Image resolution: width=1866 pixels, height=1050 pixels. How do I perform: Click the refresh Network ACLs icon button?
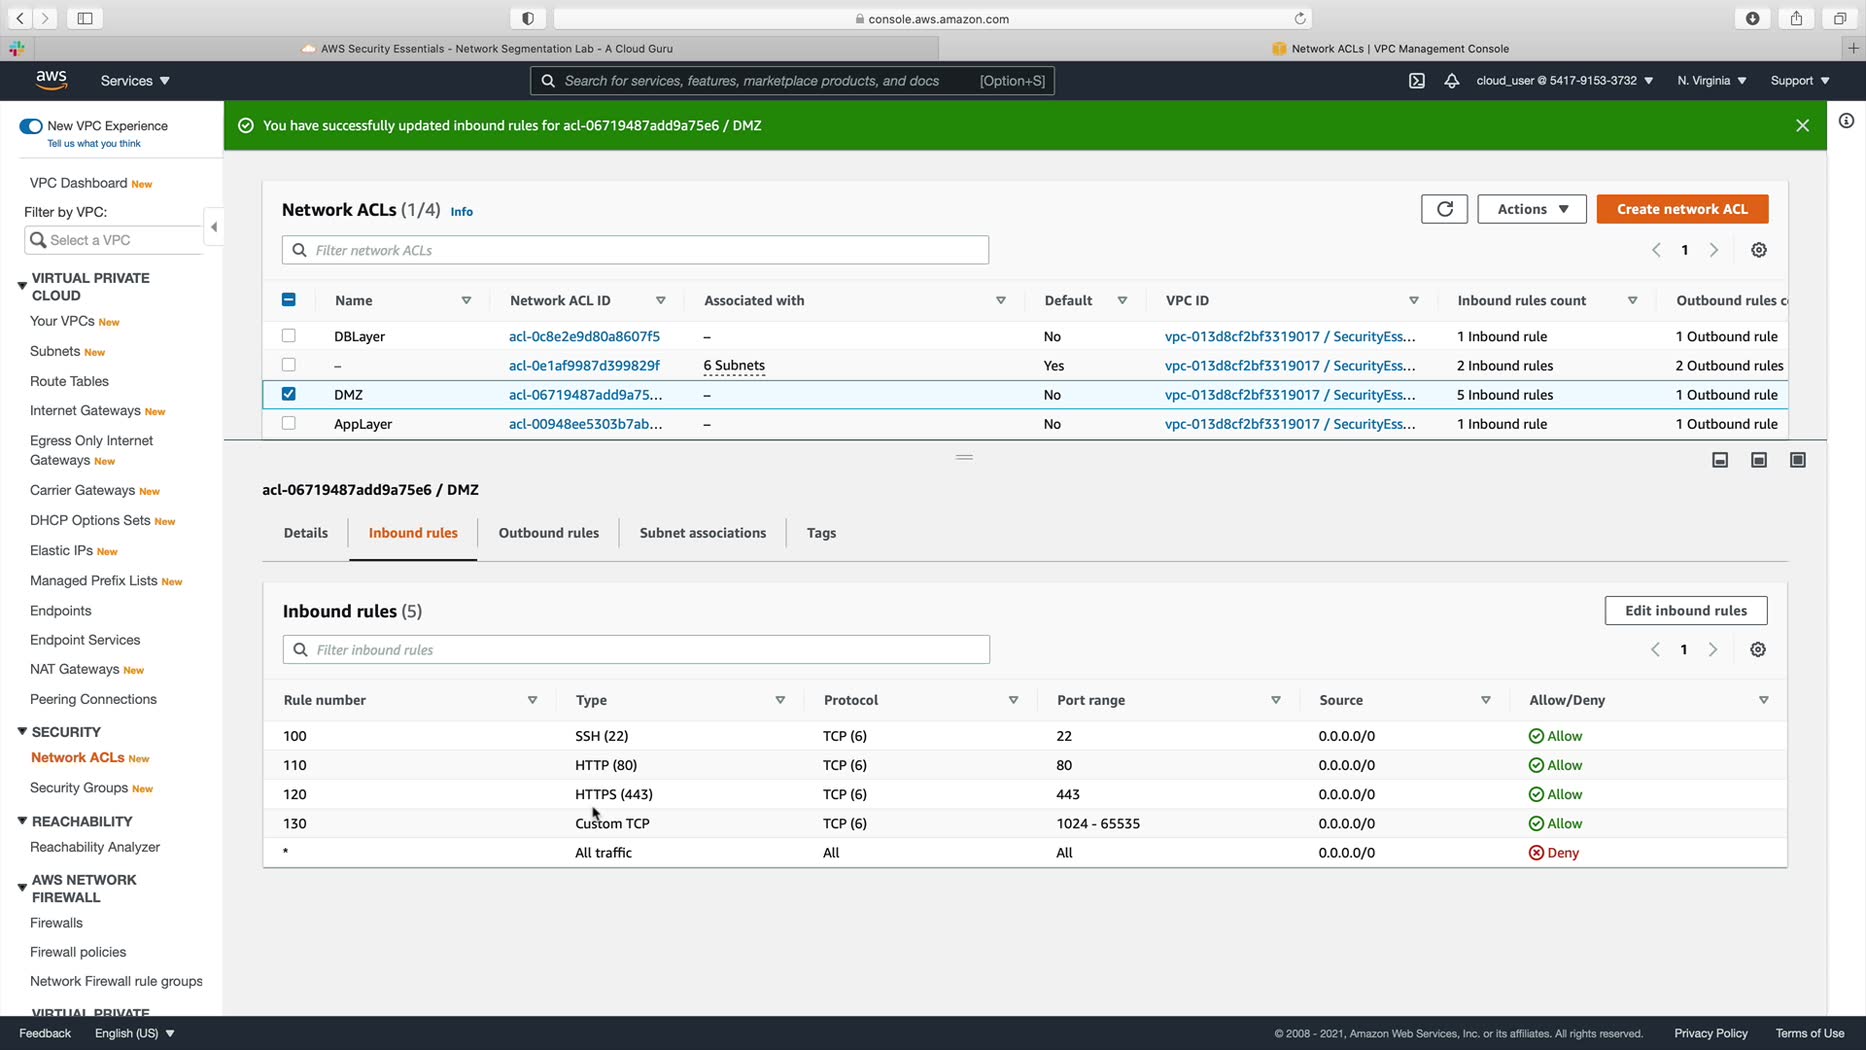coord(1444,209)
